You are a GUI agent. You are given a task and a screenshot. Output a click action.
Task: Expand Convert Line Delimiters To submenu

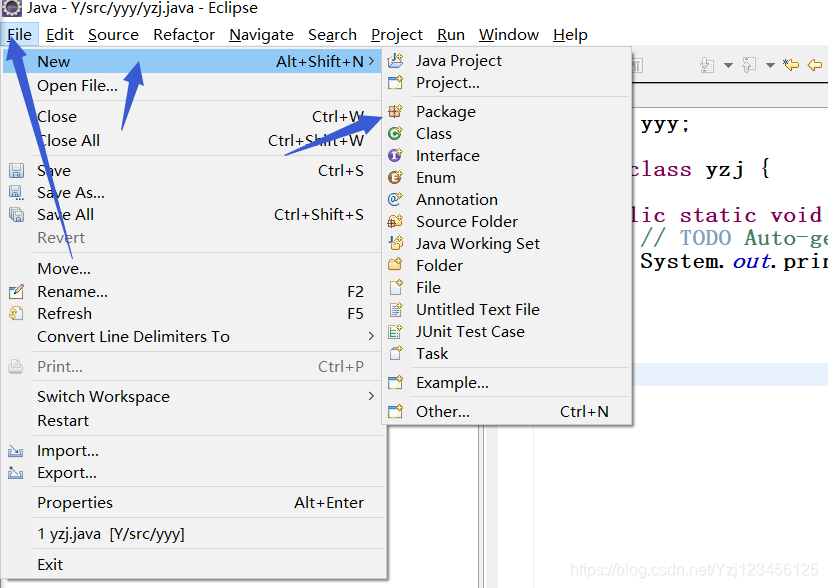coord(372,336)
